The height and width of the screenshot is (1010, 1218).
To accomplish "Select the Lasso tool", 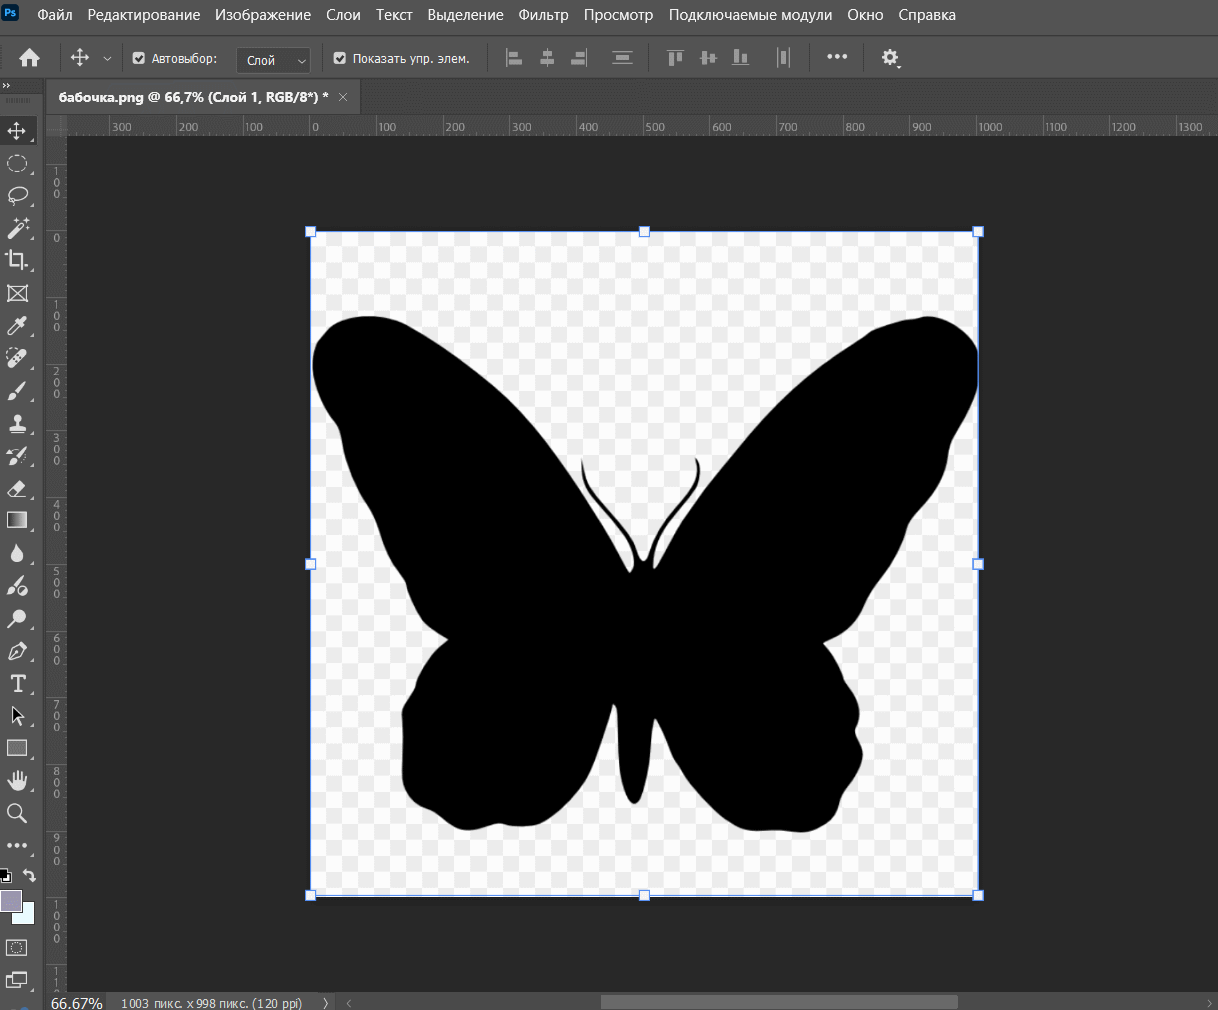I will pos(17,195).
